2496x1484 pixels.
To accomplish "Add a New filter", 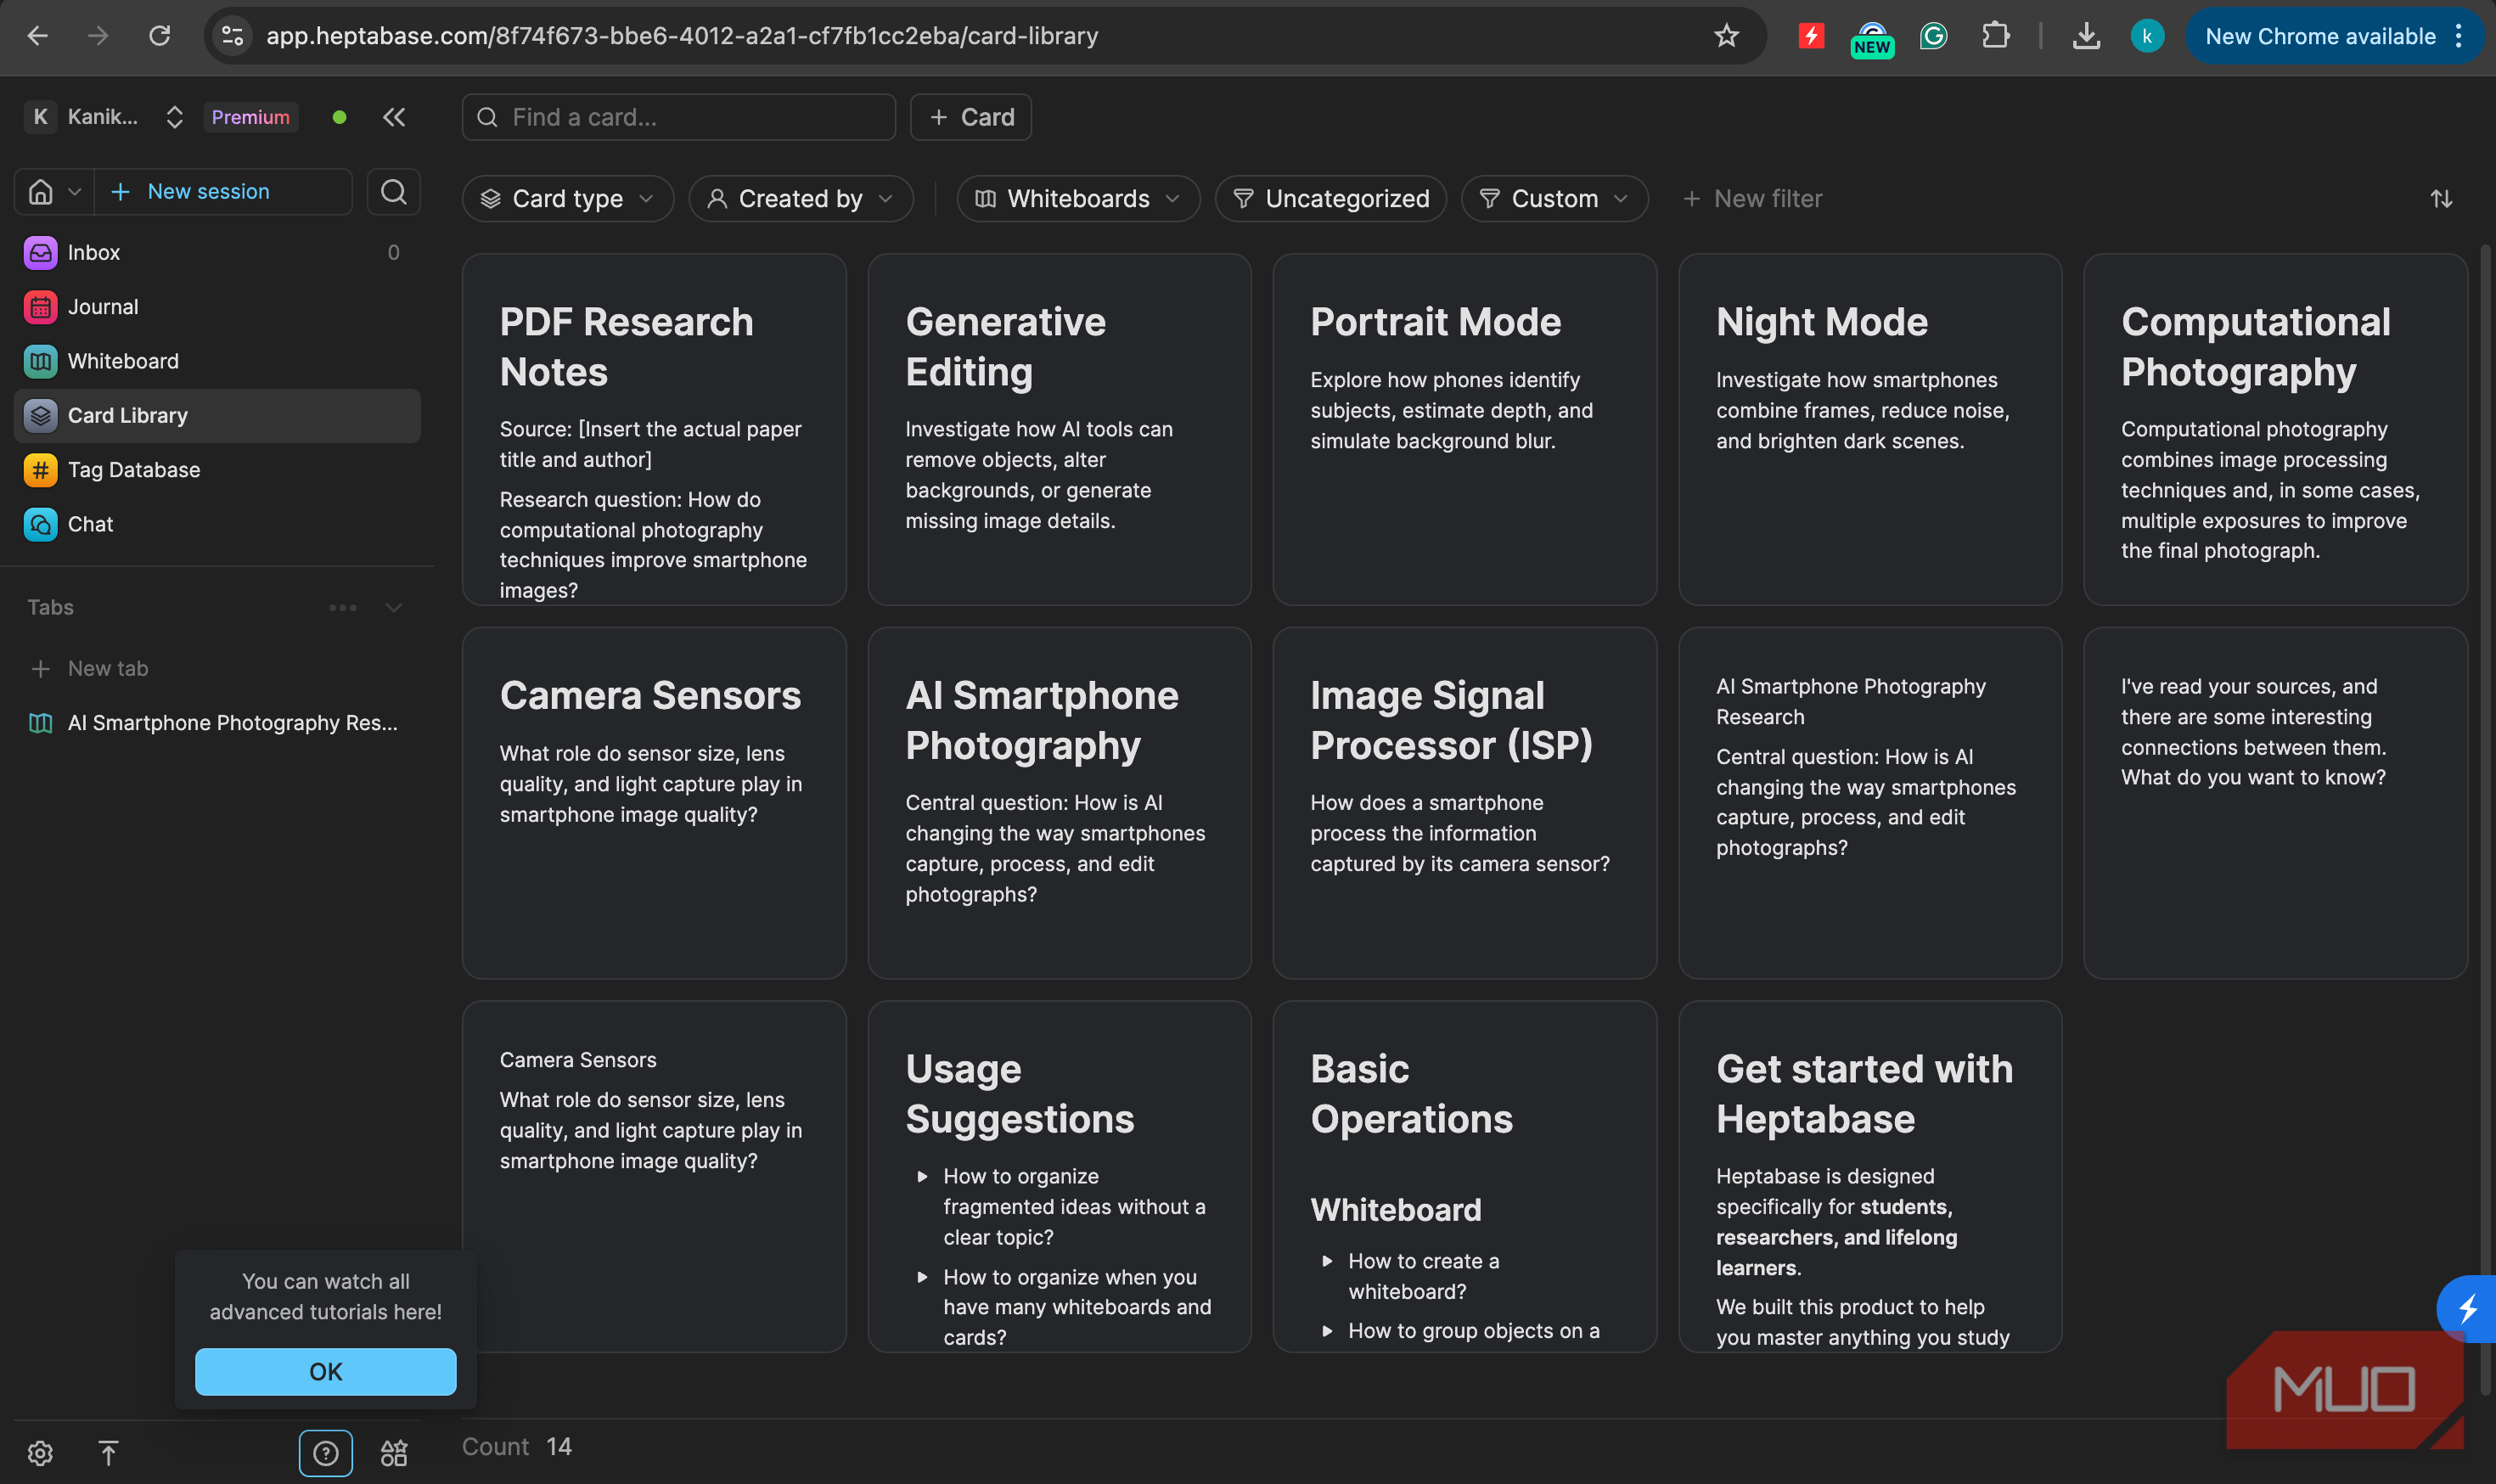I will tap(1752, 199).
